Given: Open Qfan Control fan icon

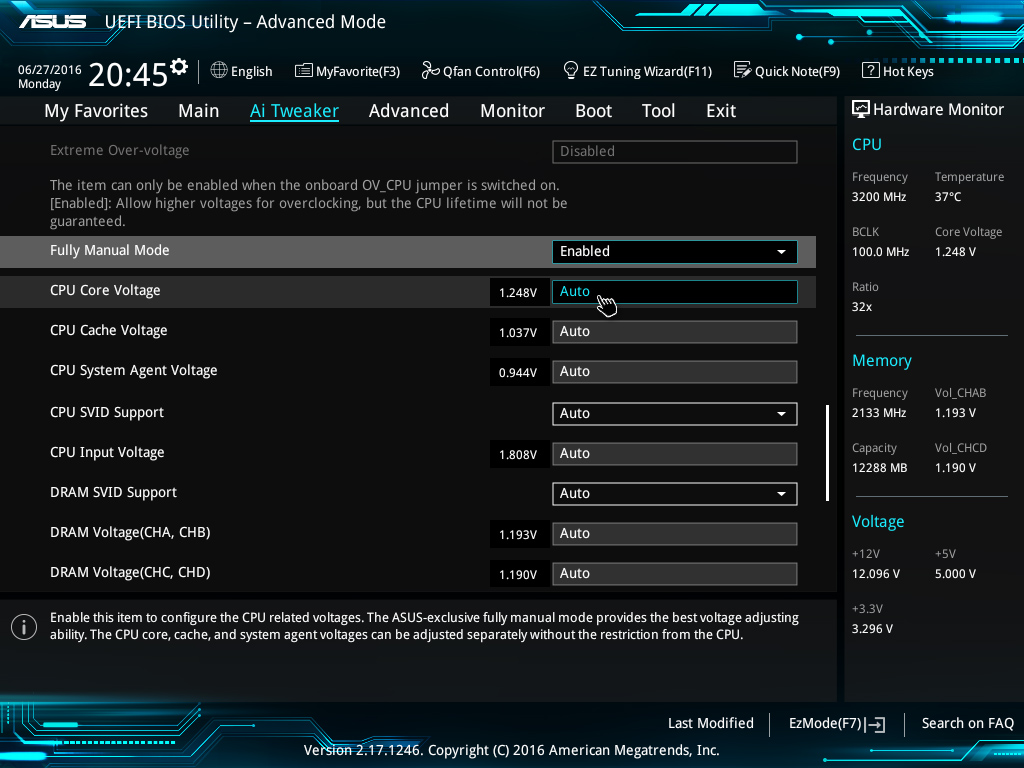Looking at the screenshot, I should pyautogui.click(x=430, y=70).
